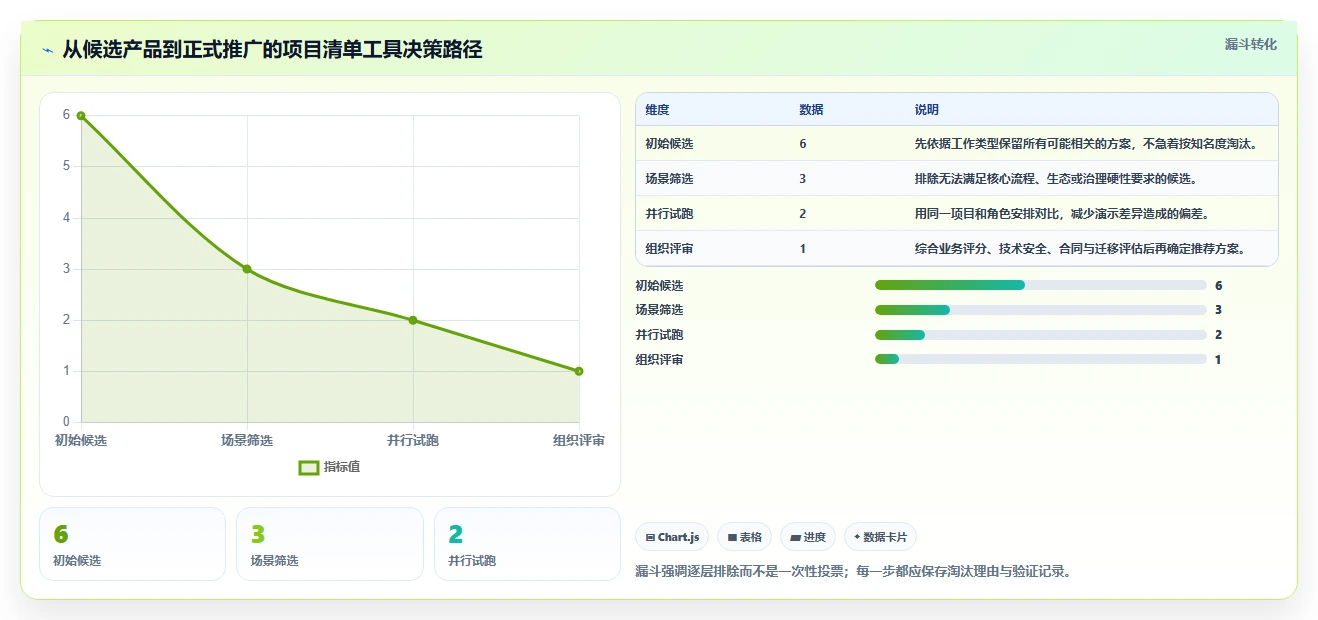Click the 漏斗转化 label

(1250, 44)
